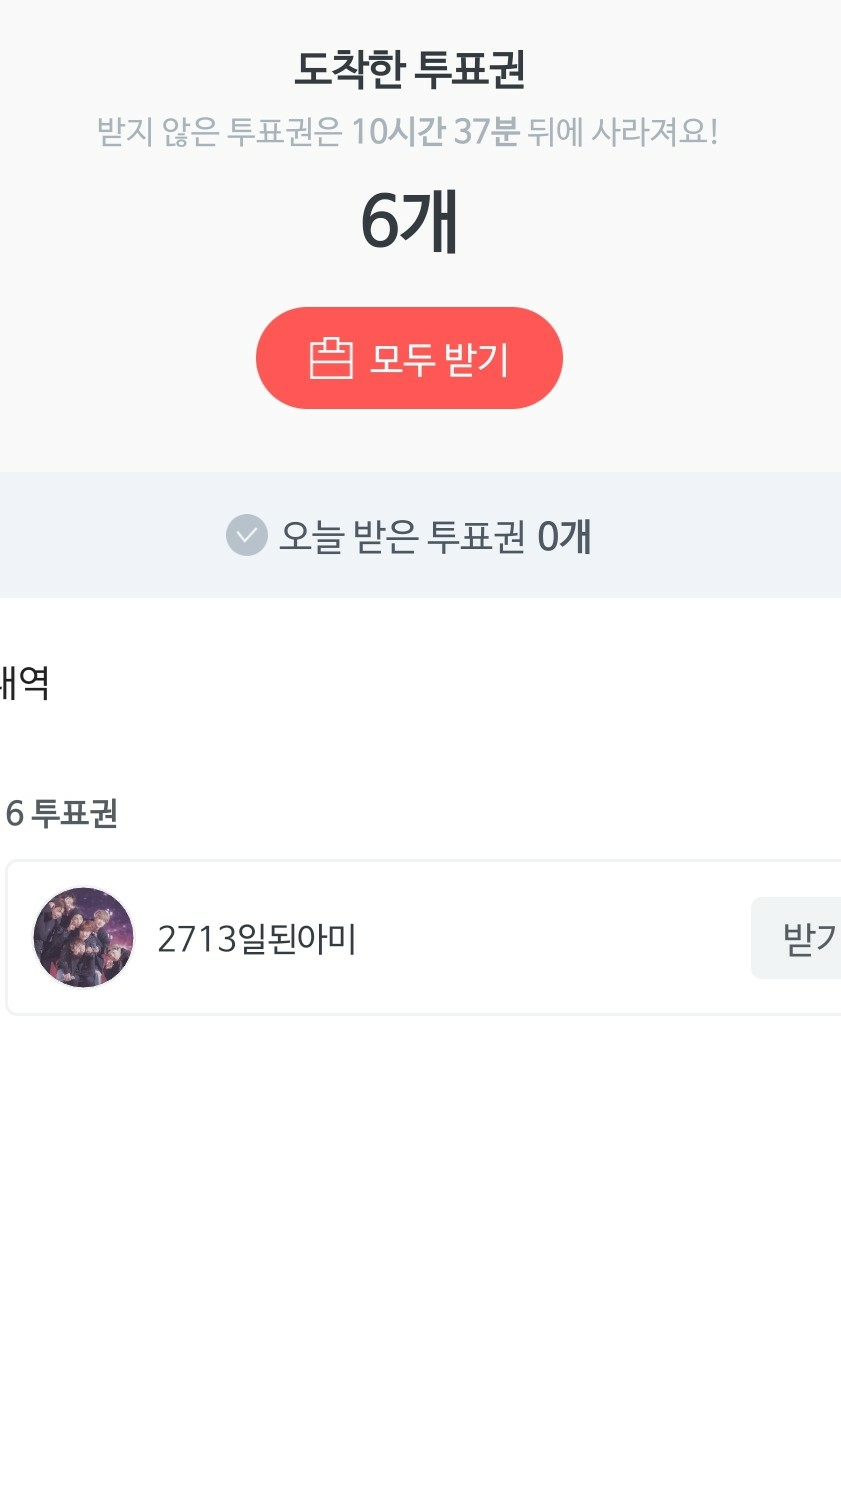Click the number 6 before 투표권 label
Viewport: 841px width, 1495px height.
click(x=14, y=813)
